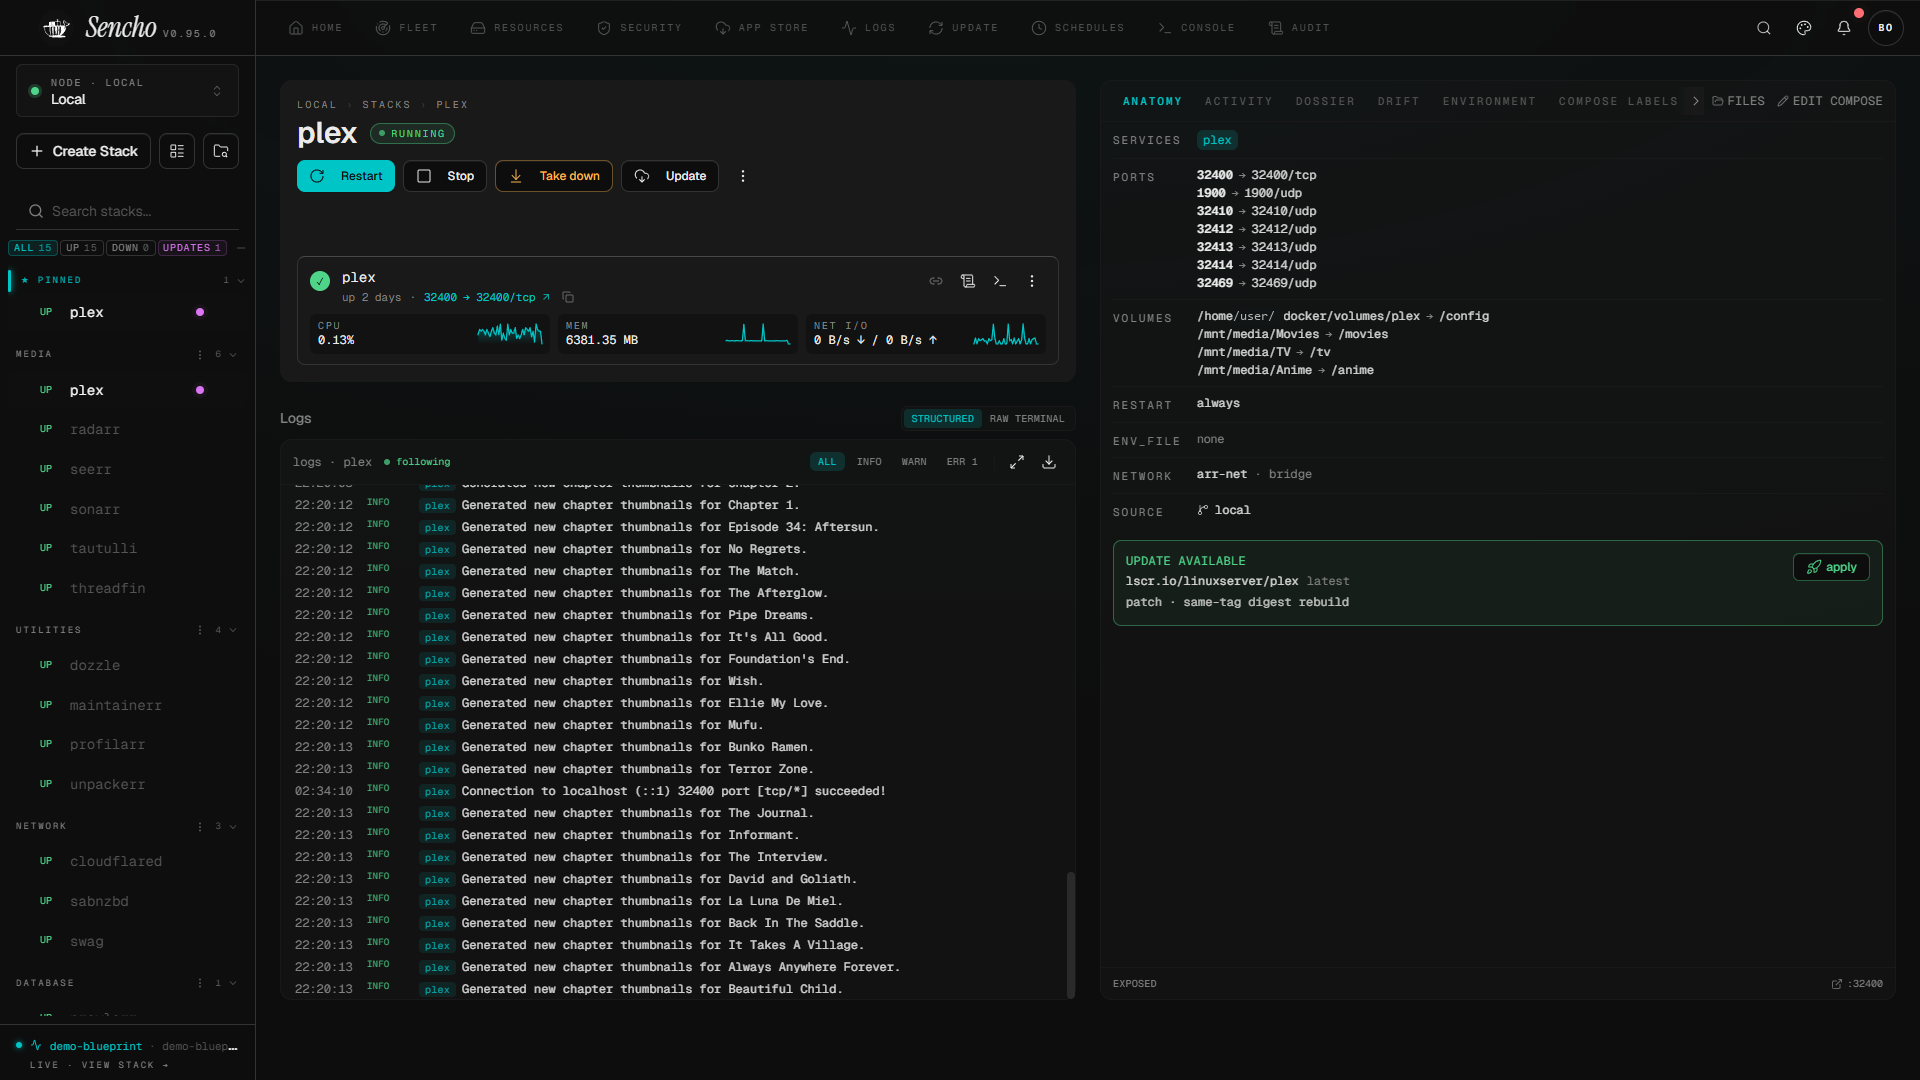Open the stack list layout icon button

tap(177, 151)
